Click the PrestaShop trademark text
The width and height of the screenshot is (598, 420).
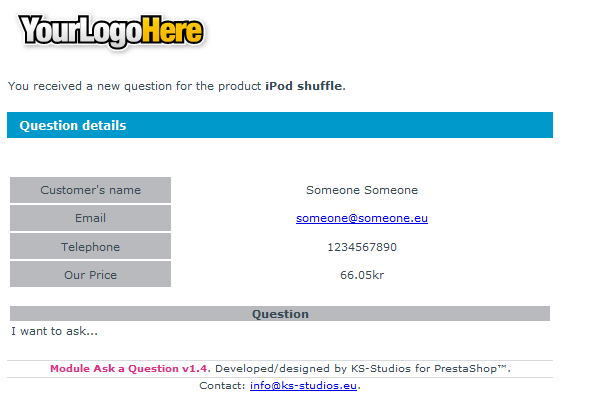point(471,369)
